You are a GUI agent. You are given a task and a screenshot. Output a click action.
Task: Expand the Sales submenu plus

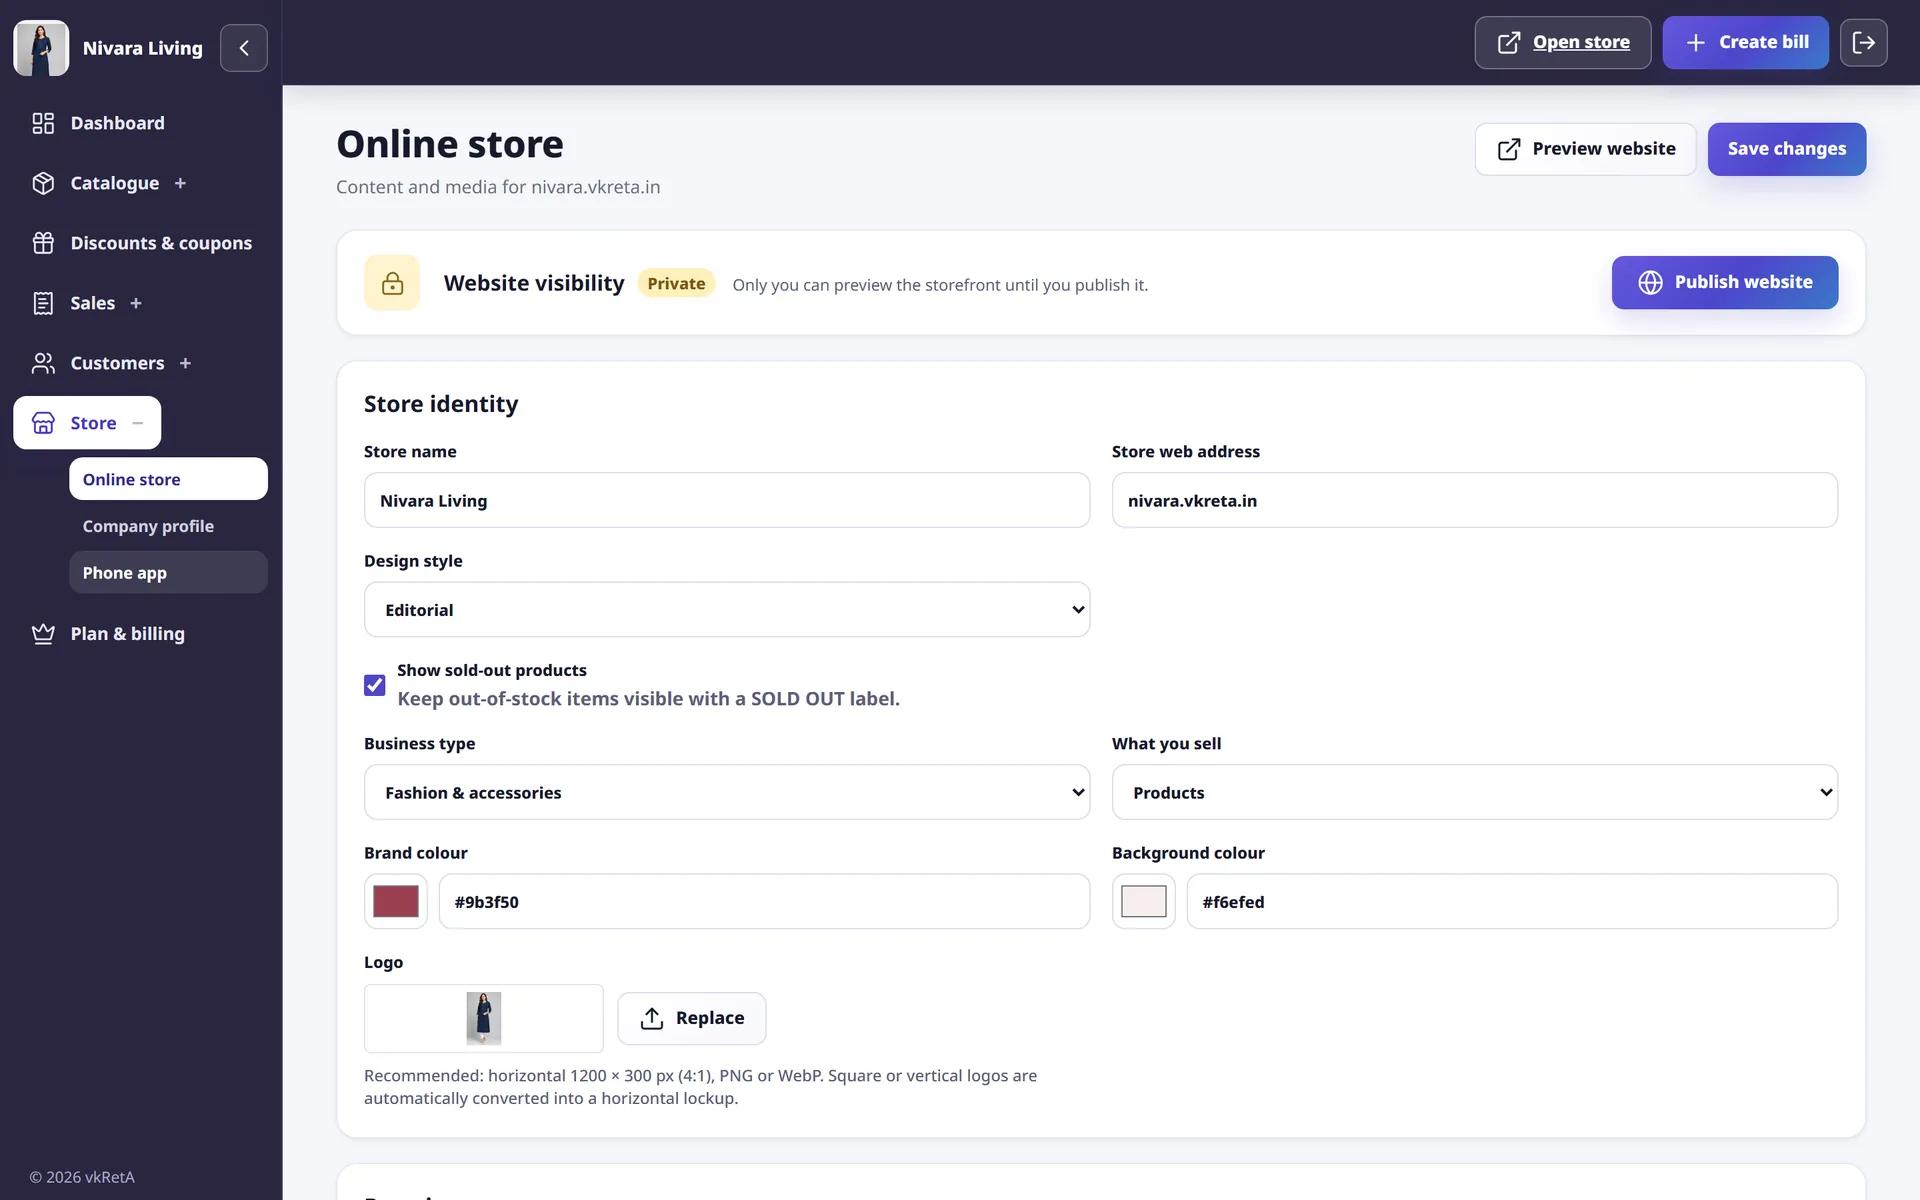136,303
